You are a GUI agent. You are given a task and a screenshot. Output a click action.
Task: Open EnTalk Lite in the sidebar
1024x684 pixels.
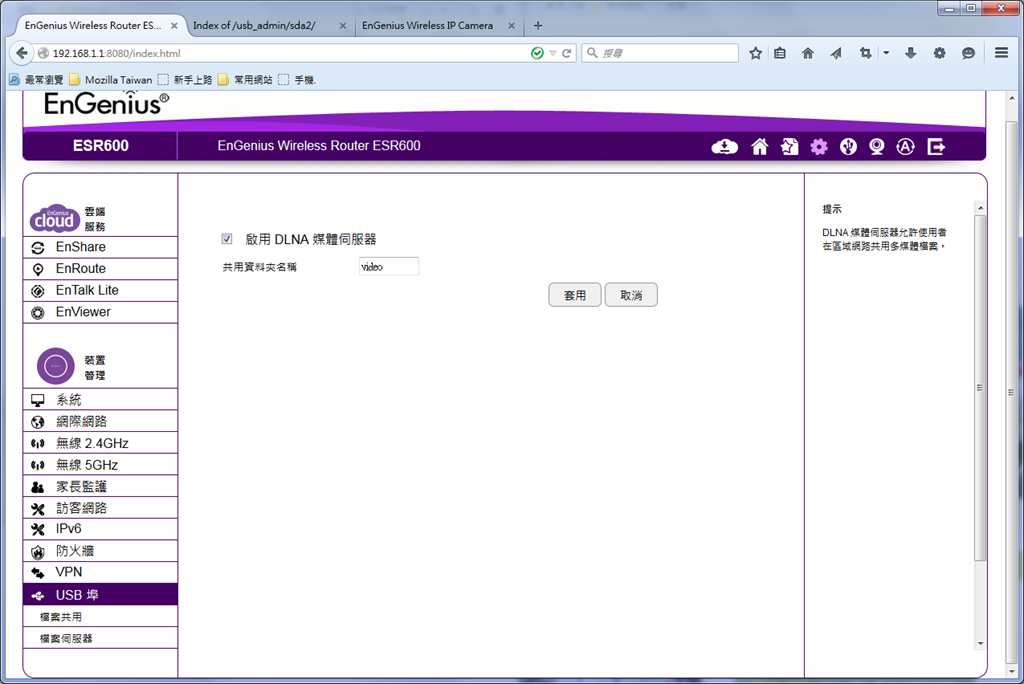100,290
